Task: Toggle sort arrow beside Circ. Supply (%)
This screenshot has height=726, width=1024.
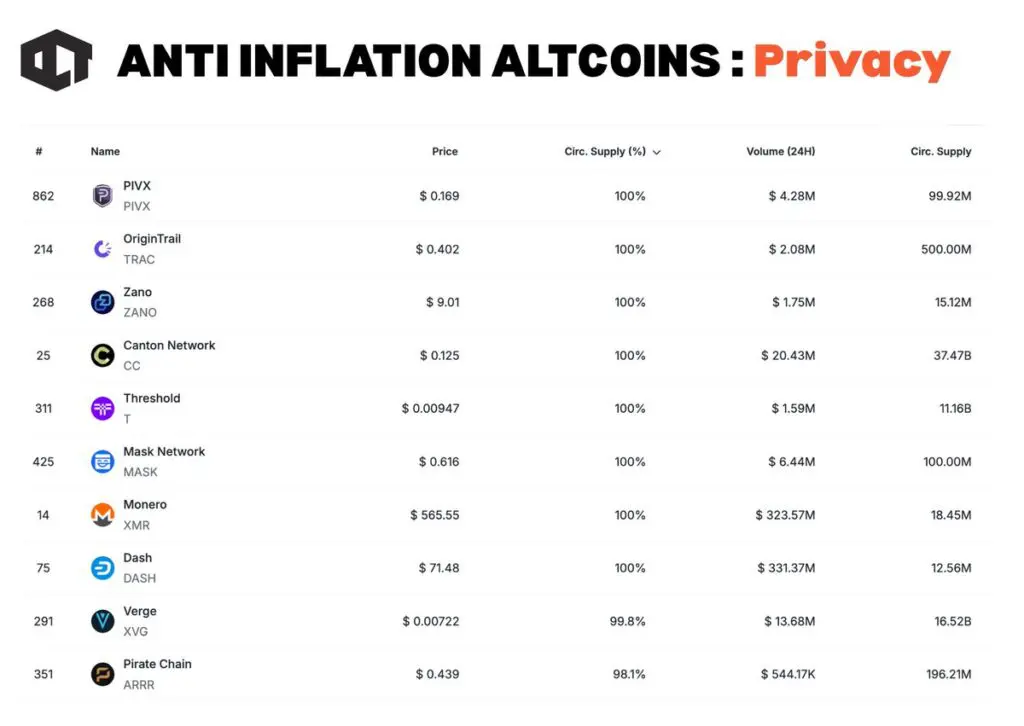Action: coord(657,152)
